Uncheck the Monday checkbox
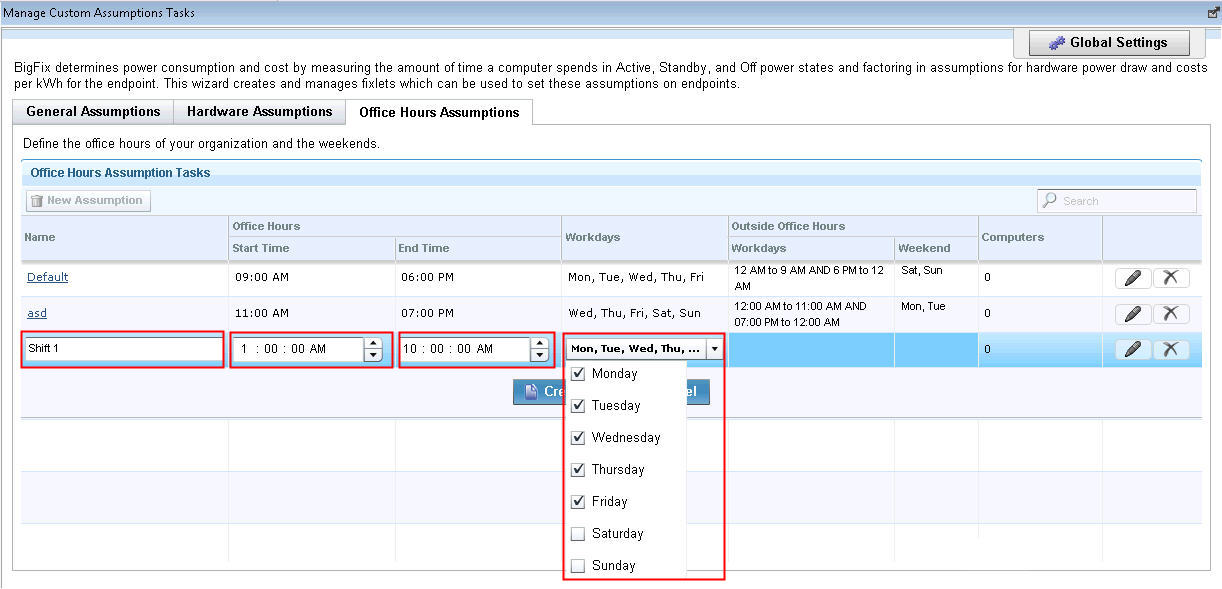1222x589 pixels. coord(578,374)
